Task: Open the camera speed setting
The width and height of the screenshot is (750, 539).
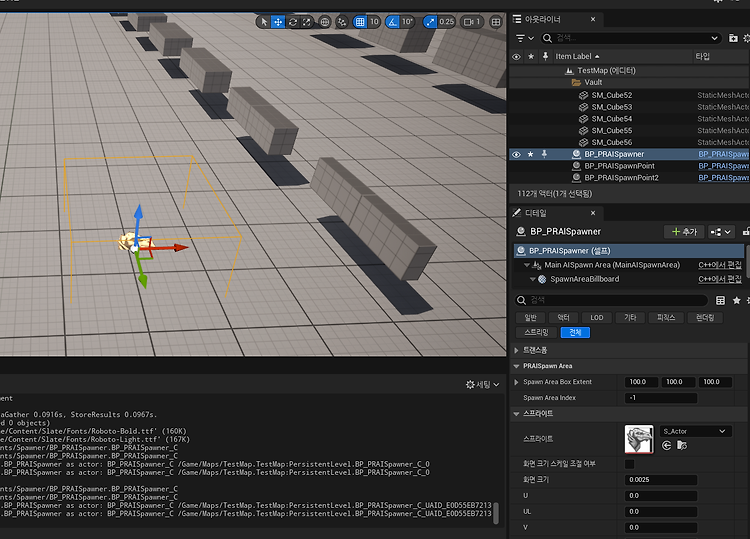Action: point(472,22)
